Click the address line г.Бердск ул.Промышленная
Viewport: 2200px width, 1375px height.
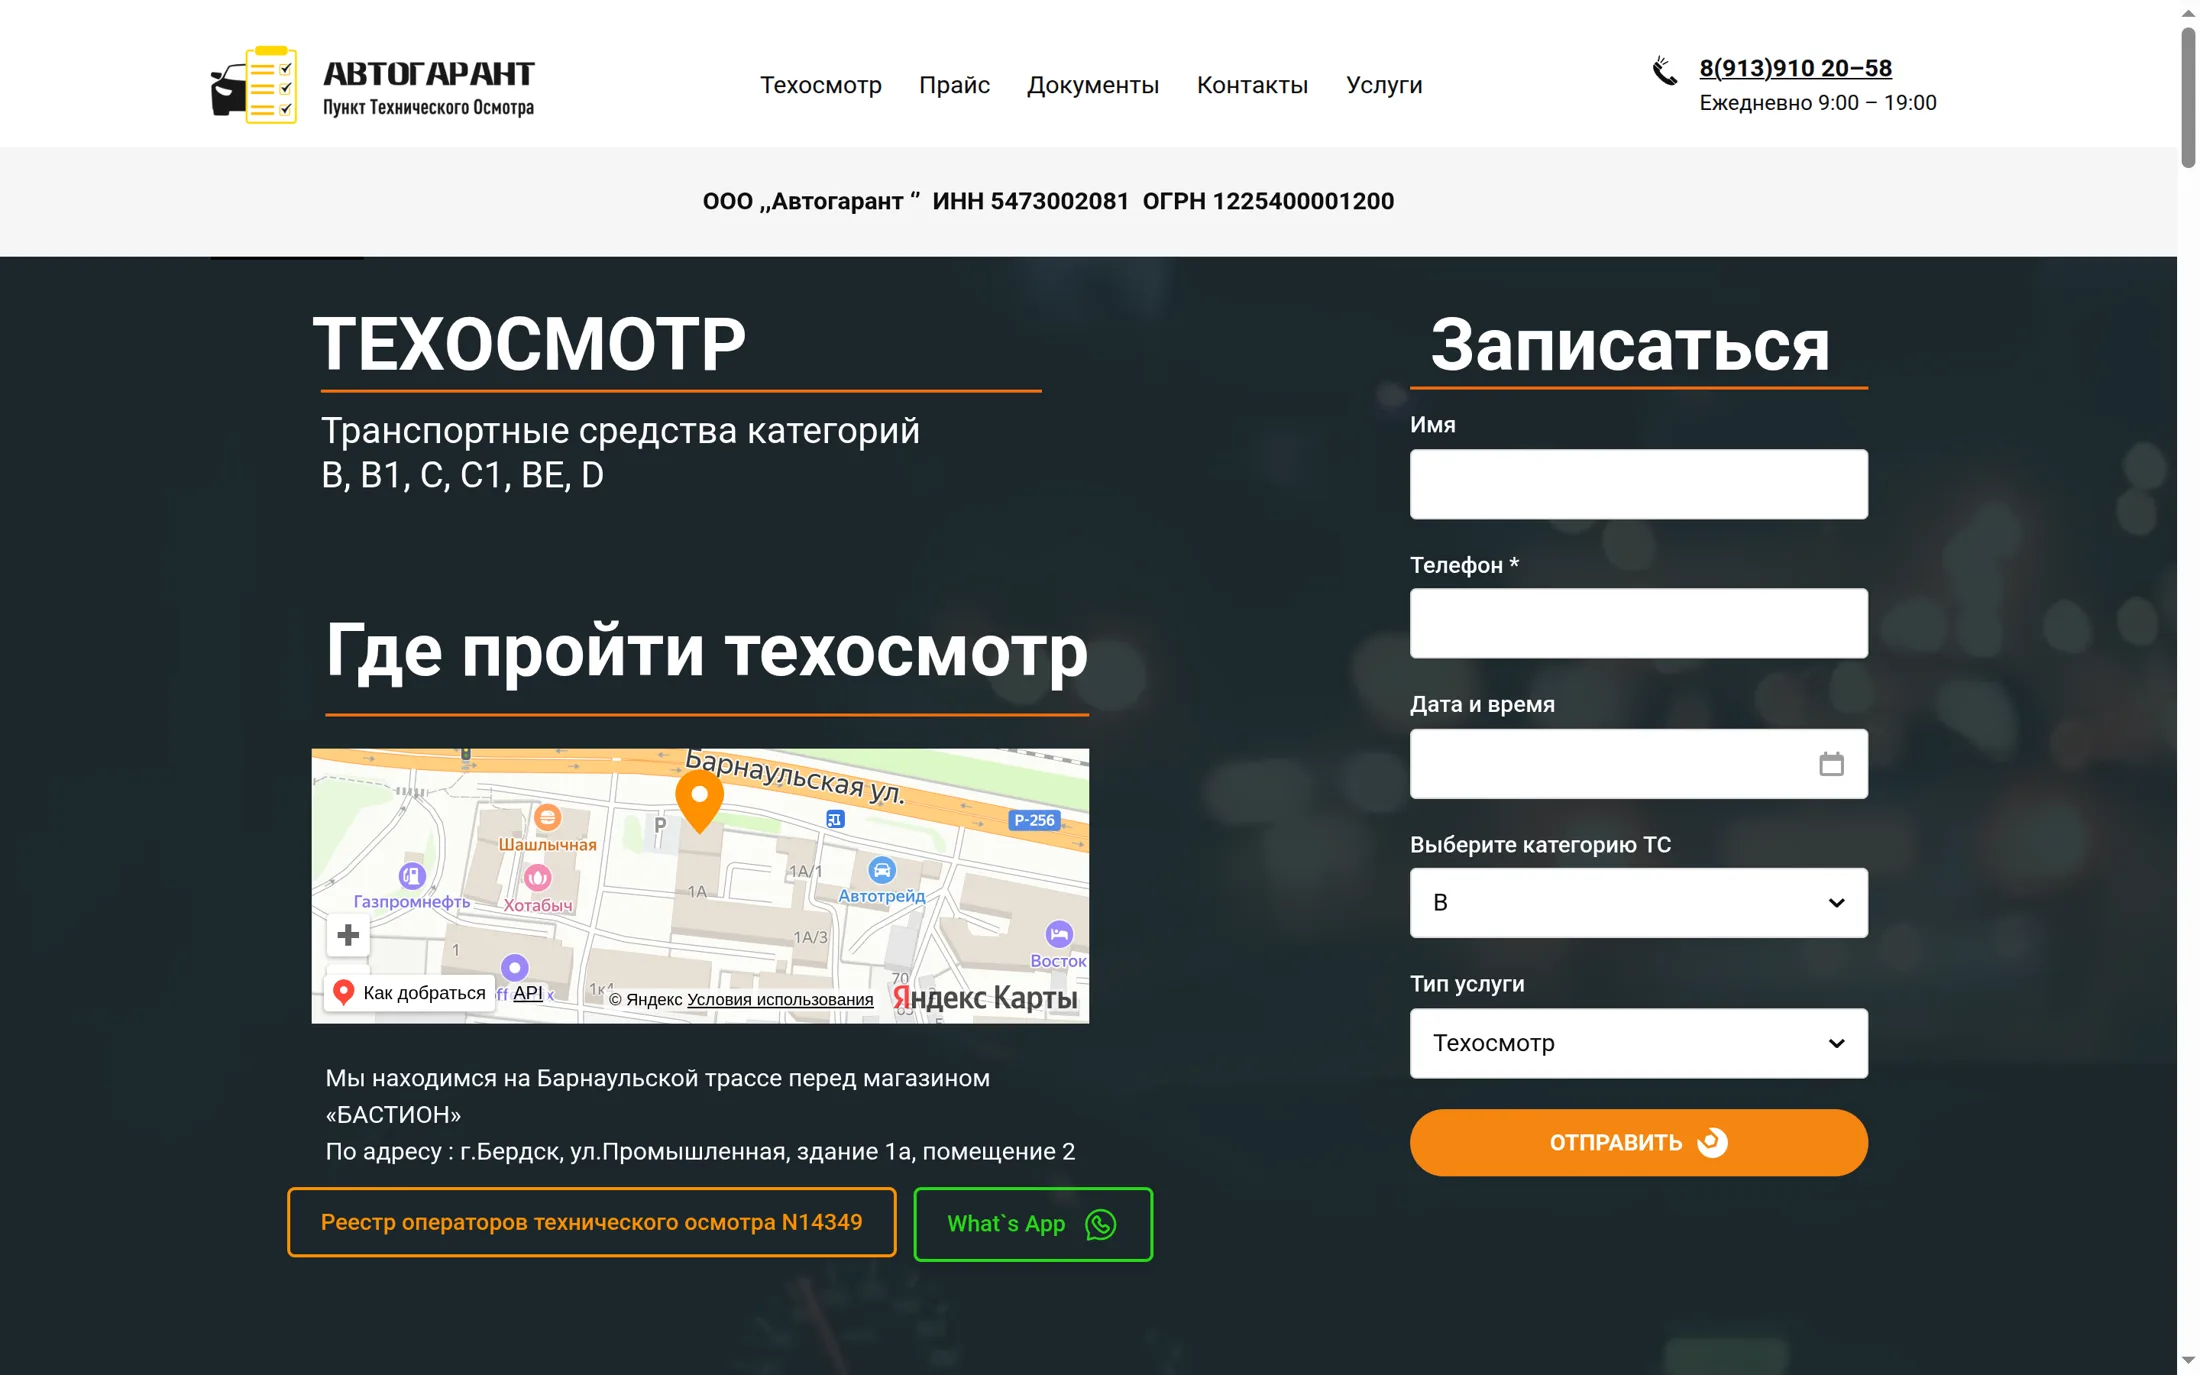coord(700,1151)
